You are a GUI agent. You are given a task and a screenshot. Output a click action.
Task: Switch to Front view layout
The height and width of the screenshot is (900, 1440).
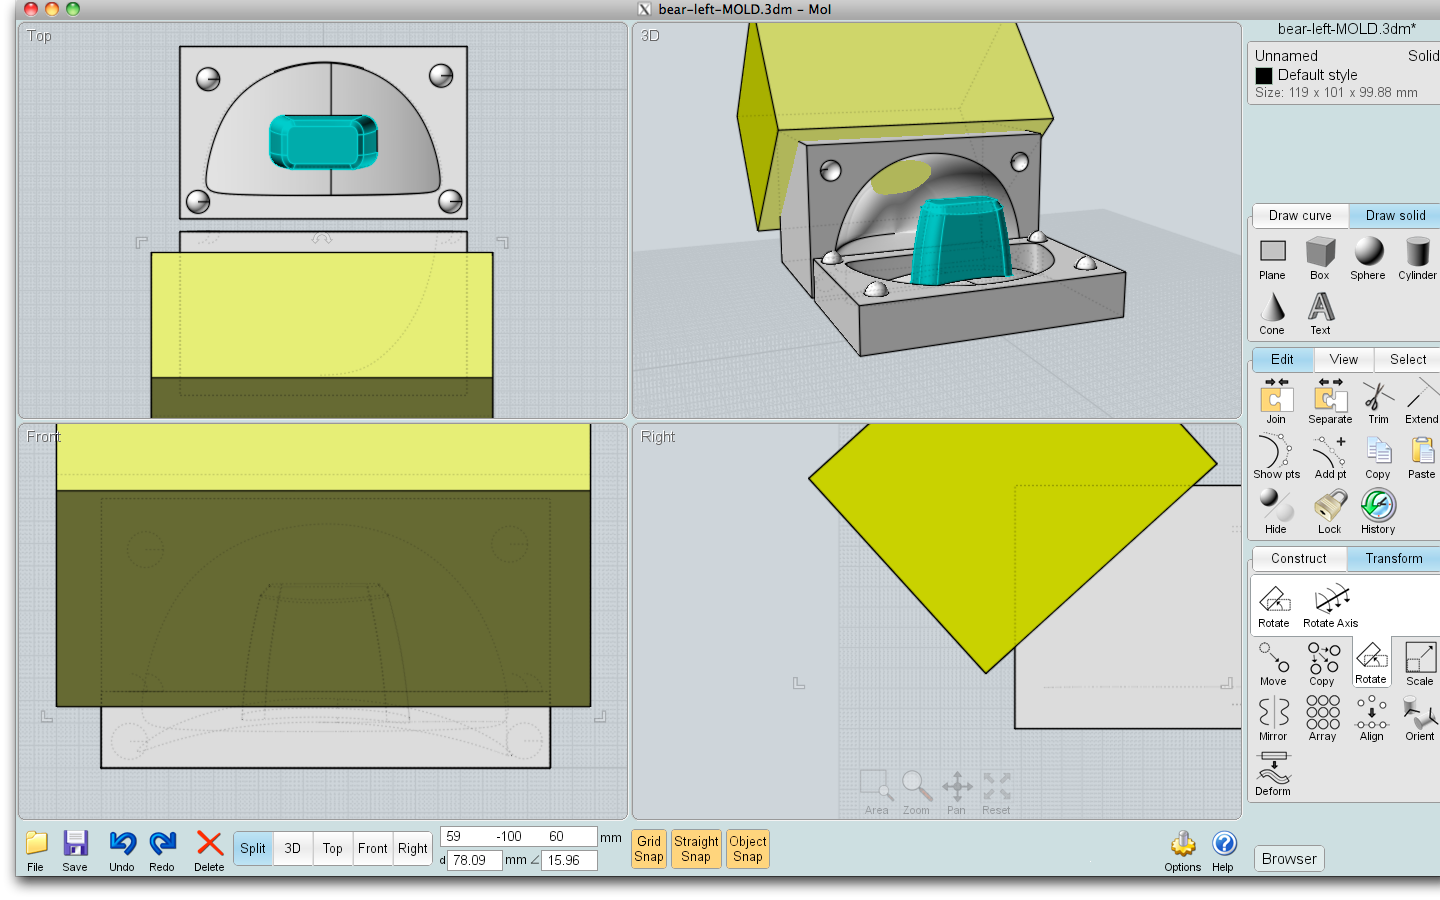(373, 849)
